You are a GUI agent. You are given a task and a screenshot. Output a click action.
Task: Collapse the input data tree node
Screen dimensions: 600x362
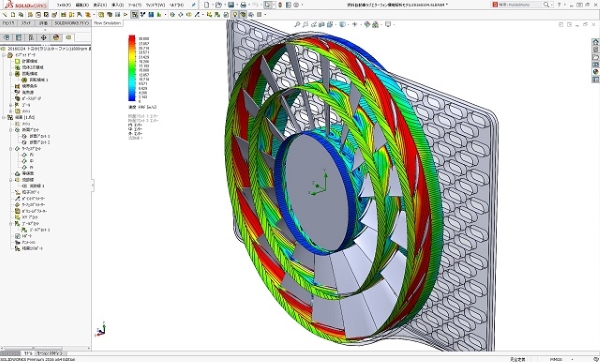point(4,55)
